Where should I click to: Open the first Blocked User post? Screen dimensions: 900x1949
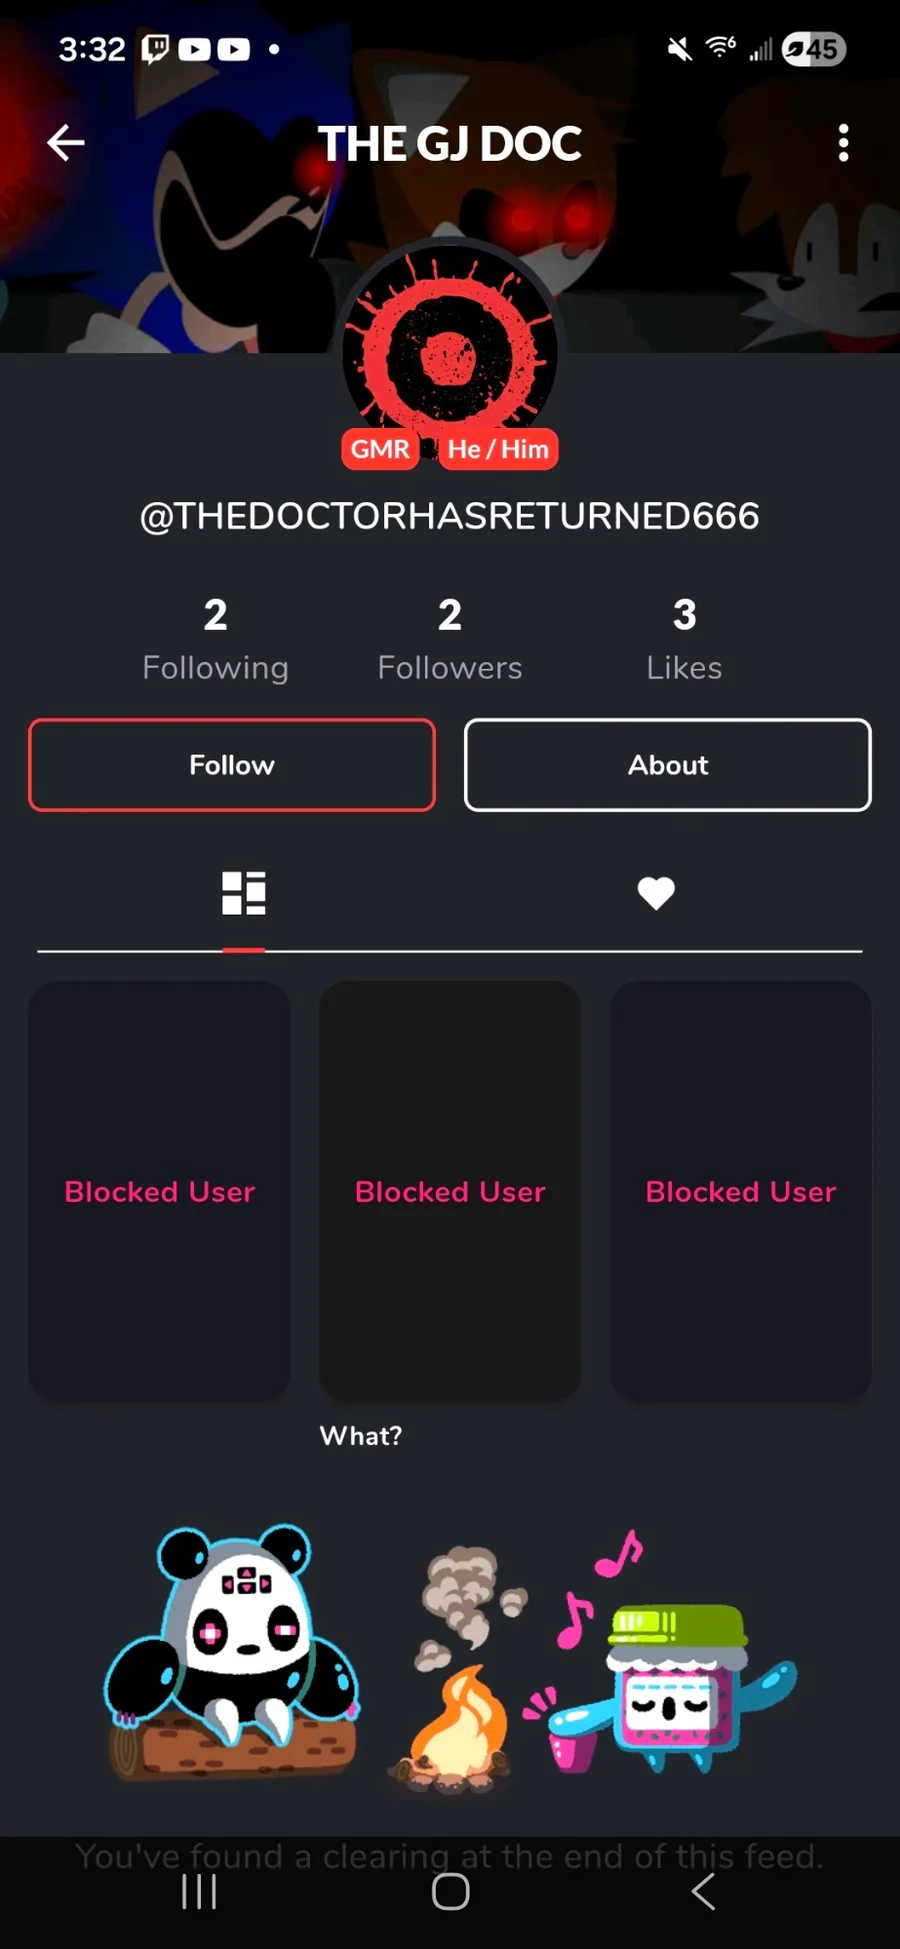(x=160, y=1191)
